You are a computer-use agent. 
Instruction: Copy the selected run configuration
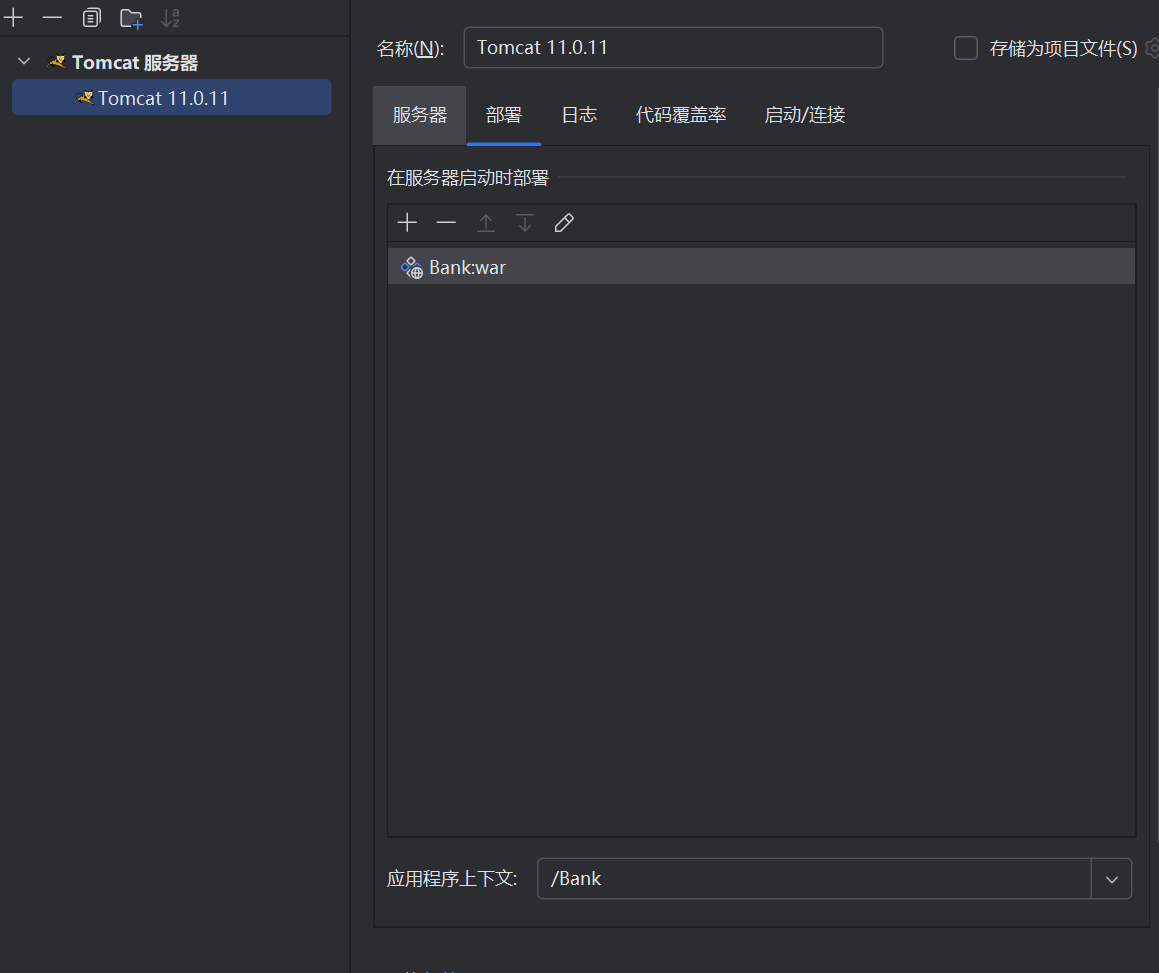click(92, 18)
